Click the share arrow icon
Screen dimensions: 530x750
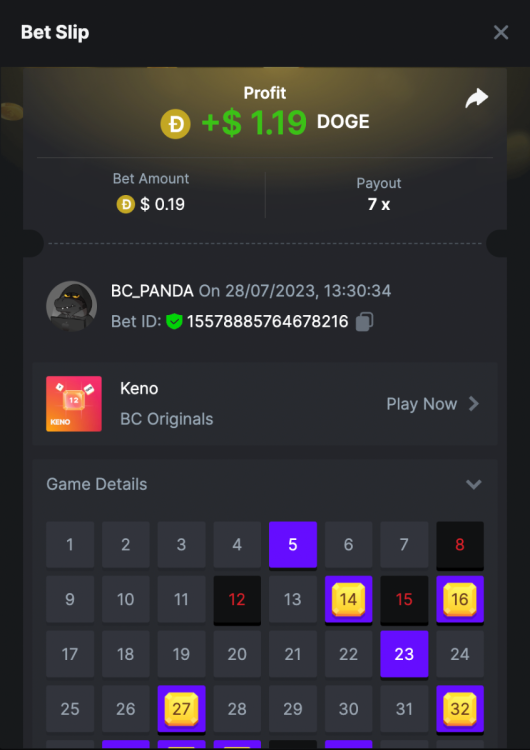point(476,98)
